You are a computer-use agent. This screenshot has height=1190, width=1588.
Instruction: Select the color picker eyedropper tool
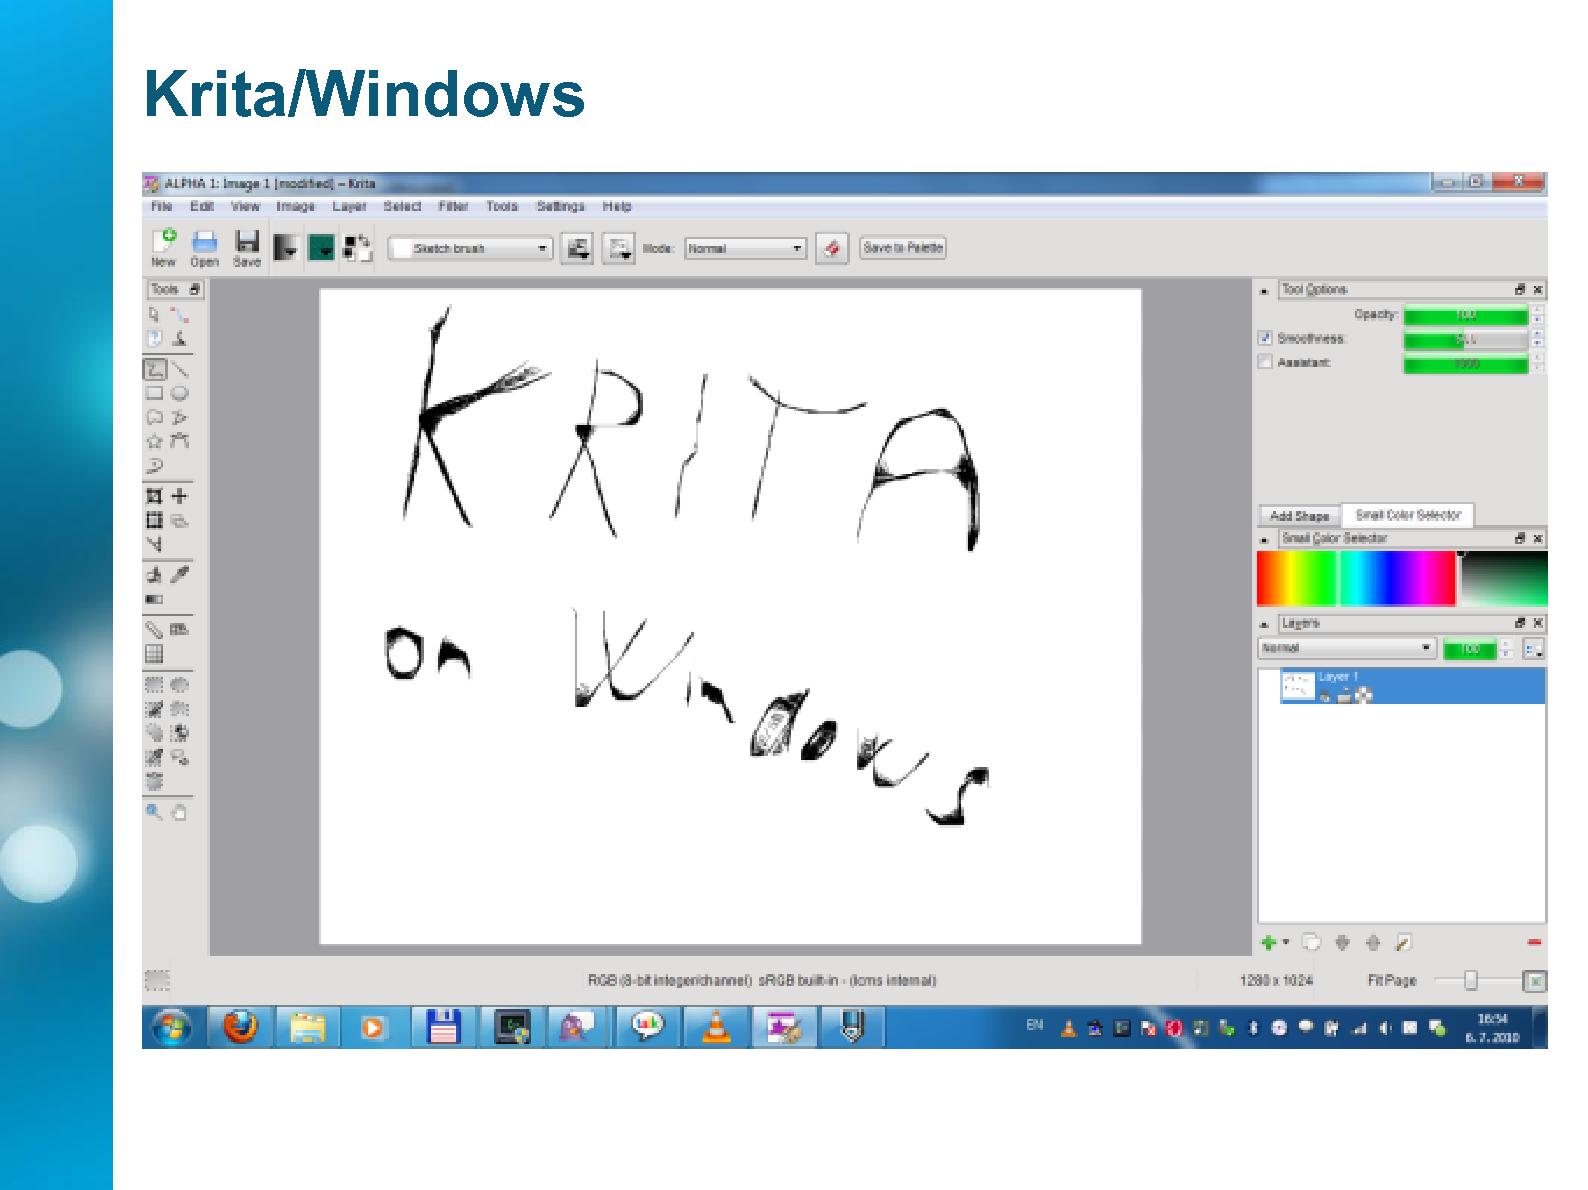(x=179, y=574)
